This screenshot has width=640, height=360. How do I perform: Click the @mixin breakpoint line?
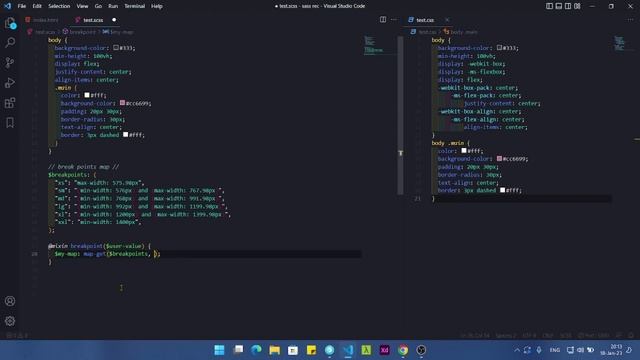[x=99, y=246]
